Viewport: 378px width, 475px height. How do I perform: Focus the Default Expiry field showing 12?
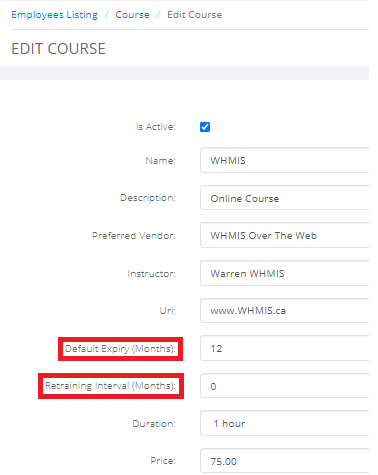point(285,348)
